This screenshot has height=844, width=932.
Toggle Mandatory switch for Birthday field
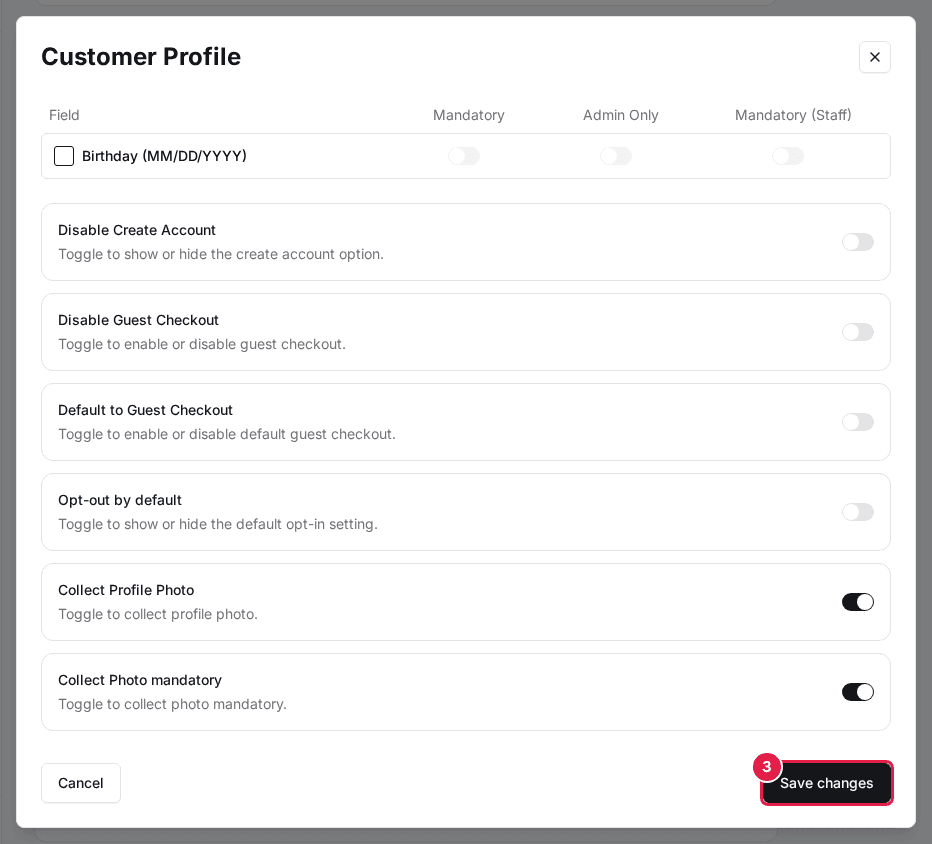tap(464, 156)
